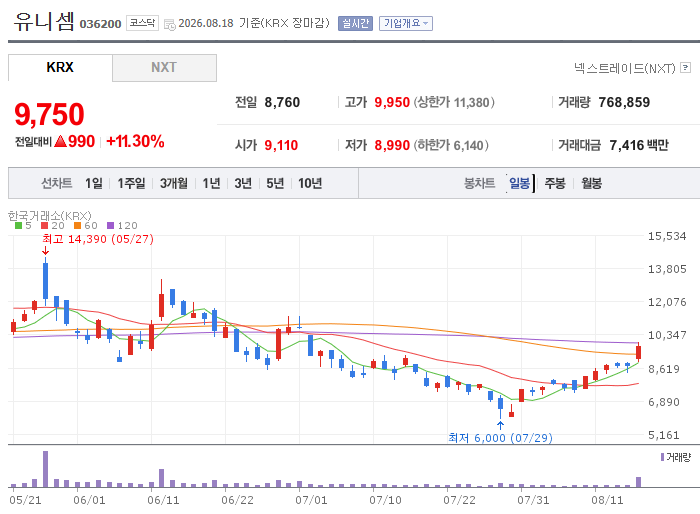Click the stock code 036200
700x514 pixels.
point(100,24)
